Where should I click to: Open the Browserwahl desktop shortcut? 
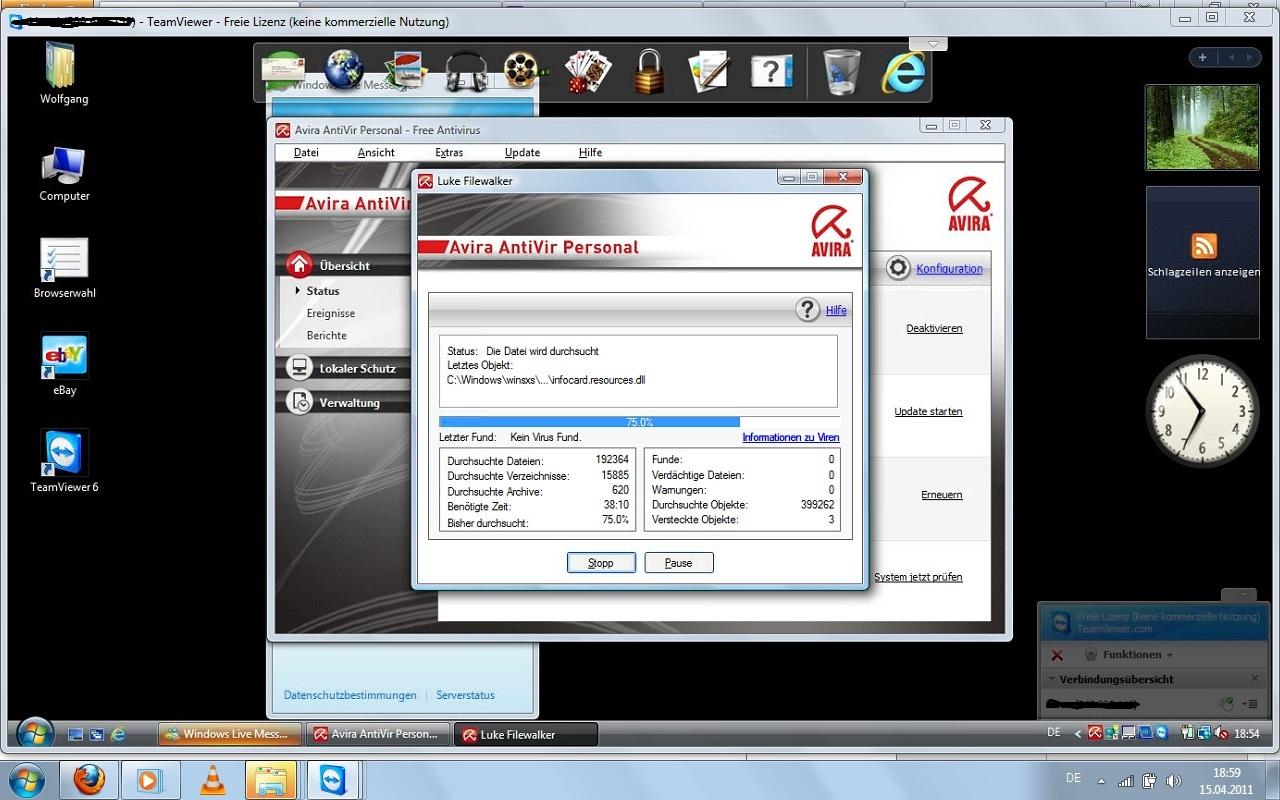click(64, 268)
